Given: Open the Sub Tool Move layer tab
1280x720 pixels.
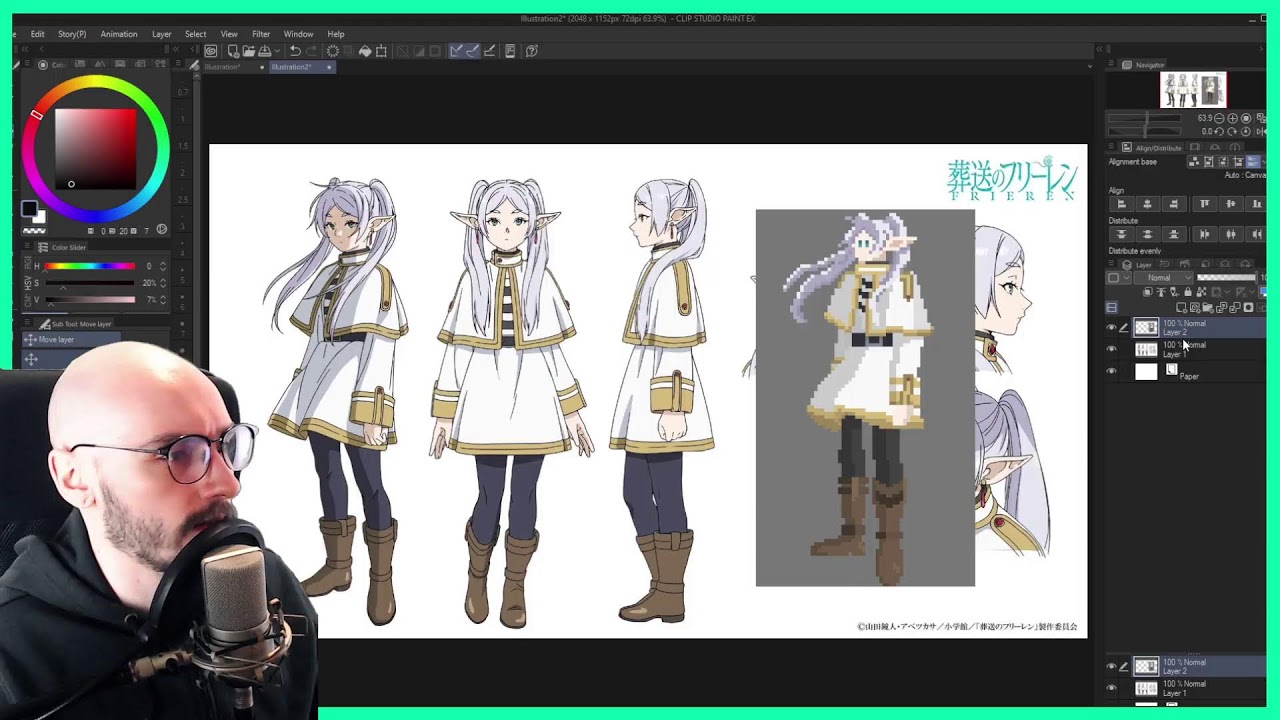Looking at the screenshot, I should click(x=76, y=324).
